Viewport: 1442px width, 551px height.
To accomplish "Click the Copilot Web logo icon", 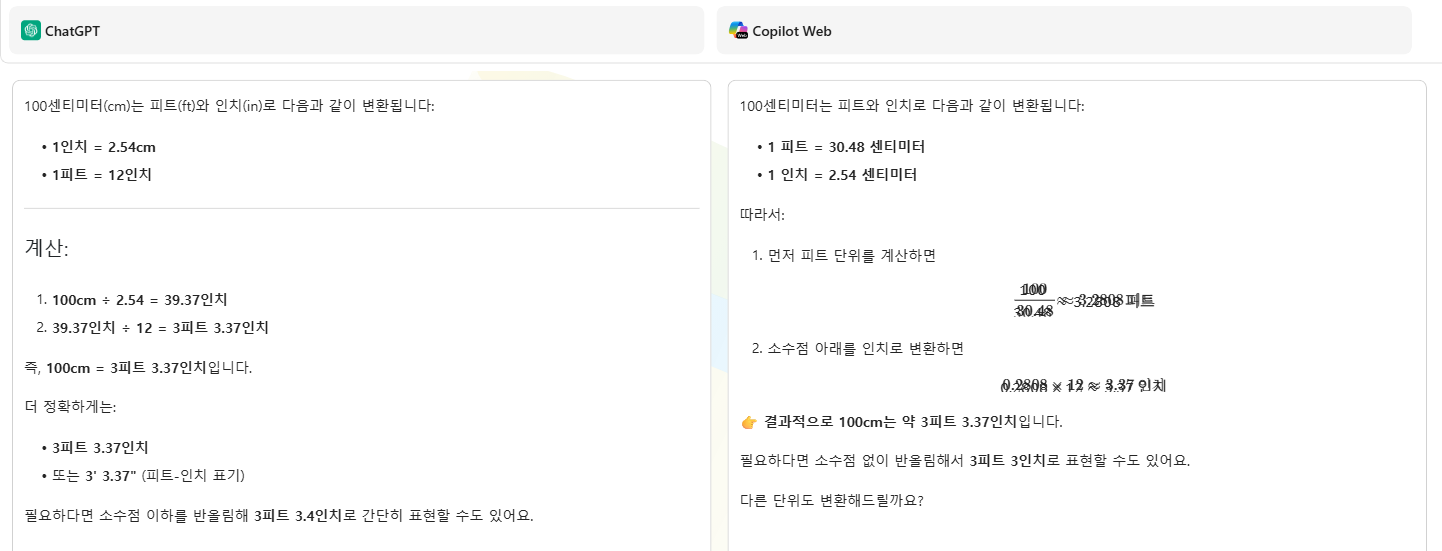I will 738,30.
